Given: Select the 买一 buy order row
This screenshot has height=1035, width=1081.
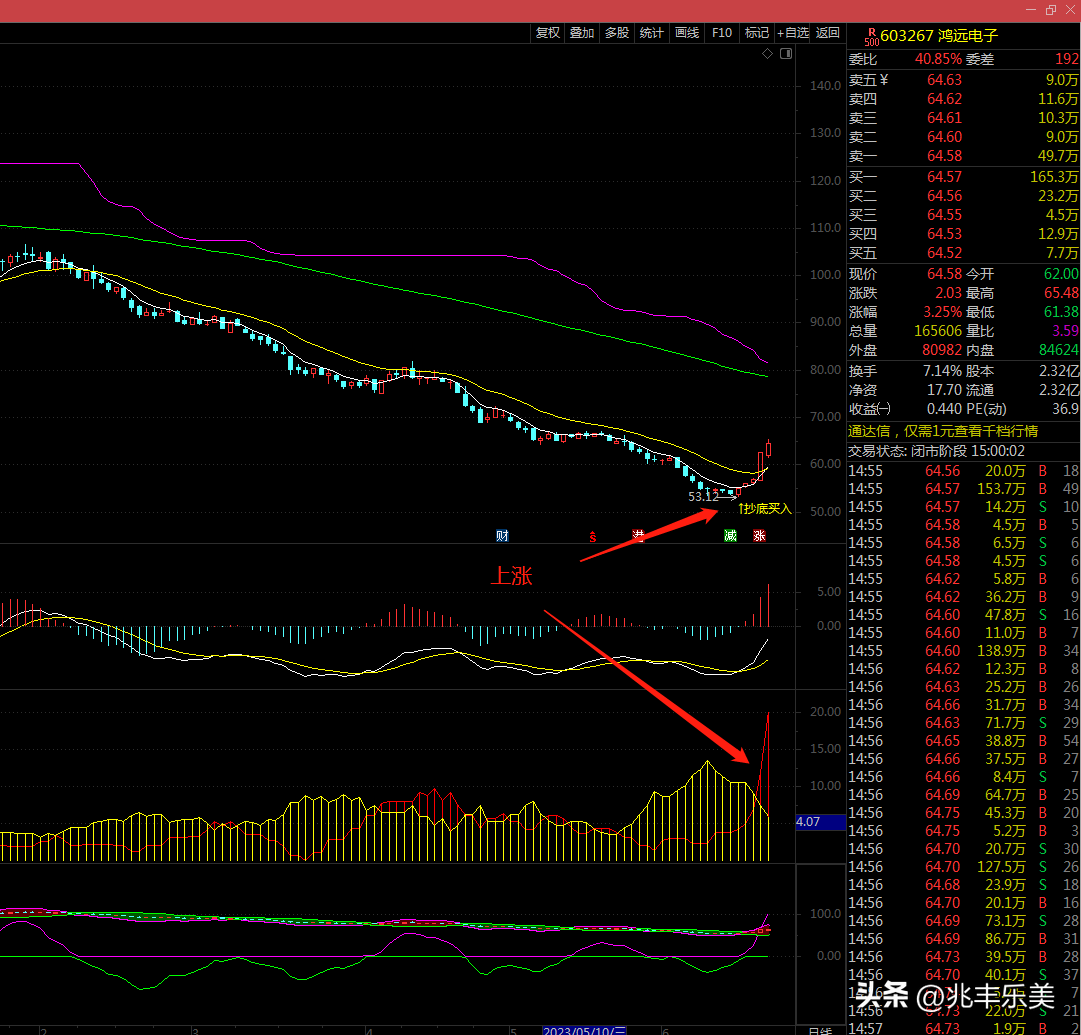Looking at the screenshot, I should 963,177.
